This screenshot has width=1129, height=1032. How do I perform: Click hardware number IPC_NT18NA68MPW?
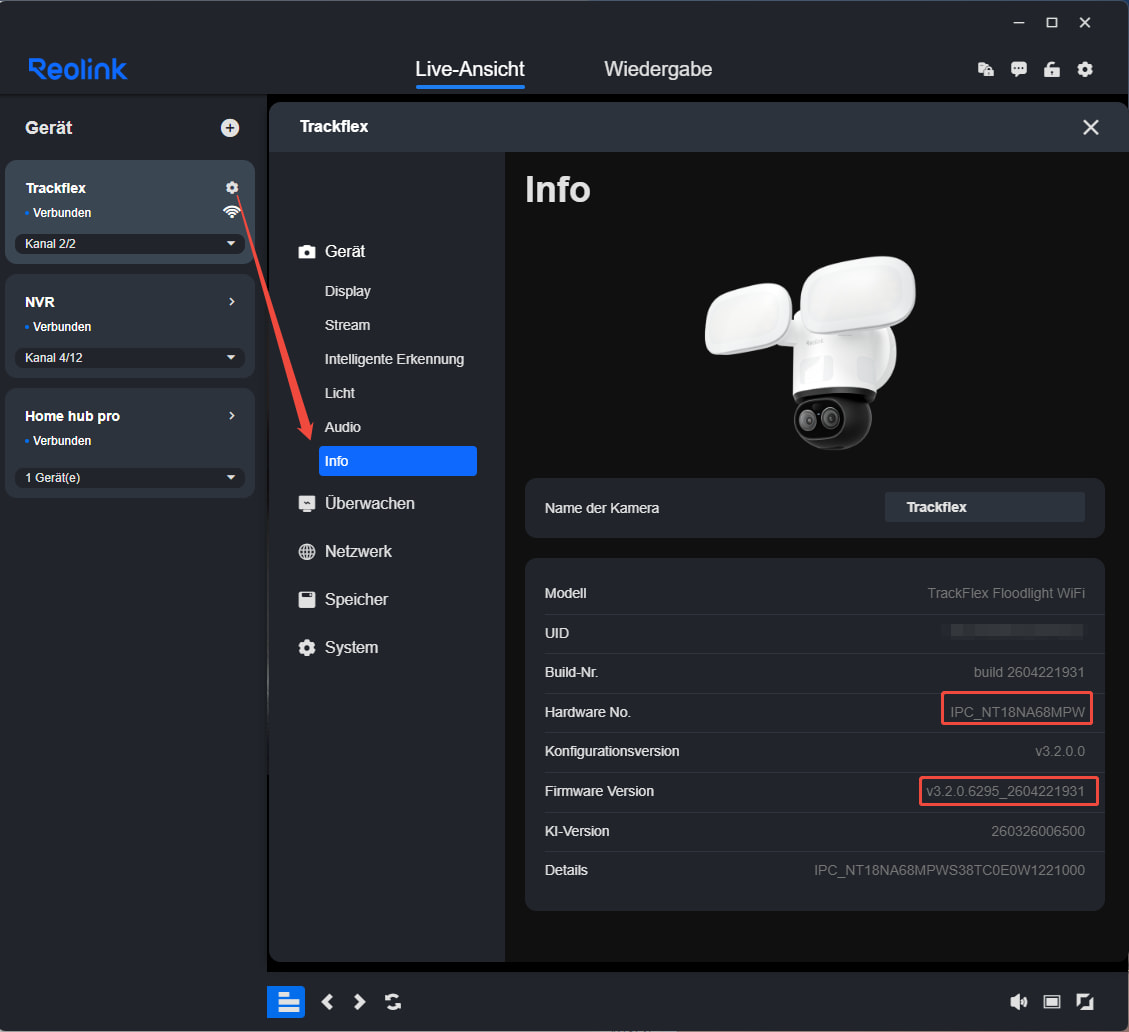click(1017, 712)
